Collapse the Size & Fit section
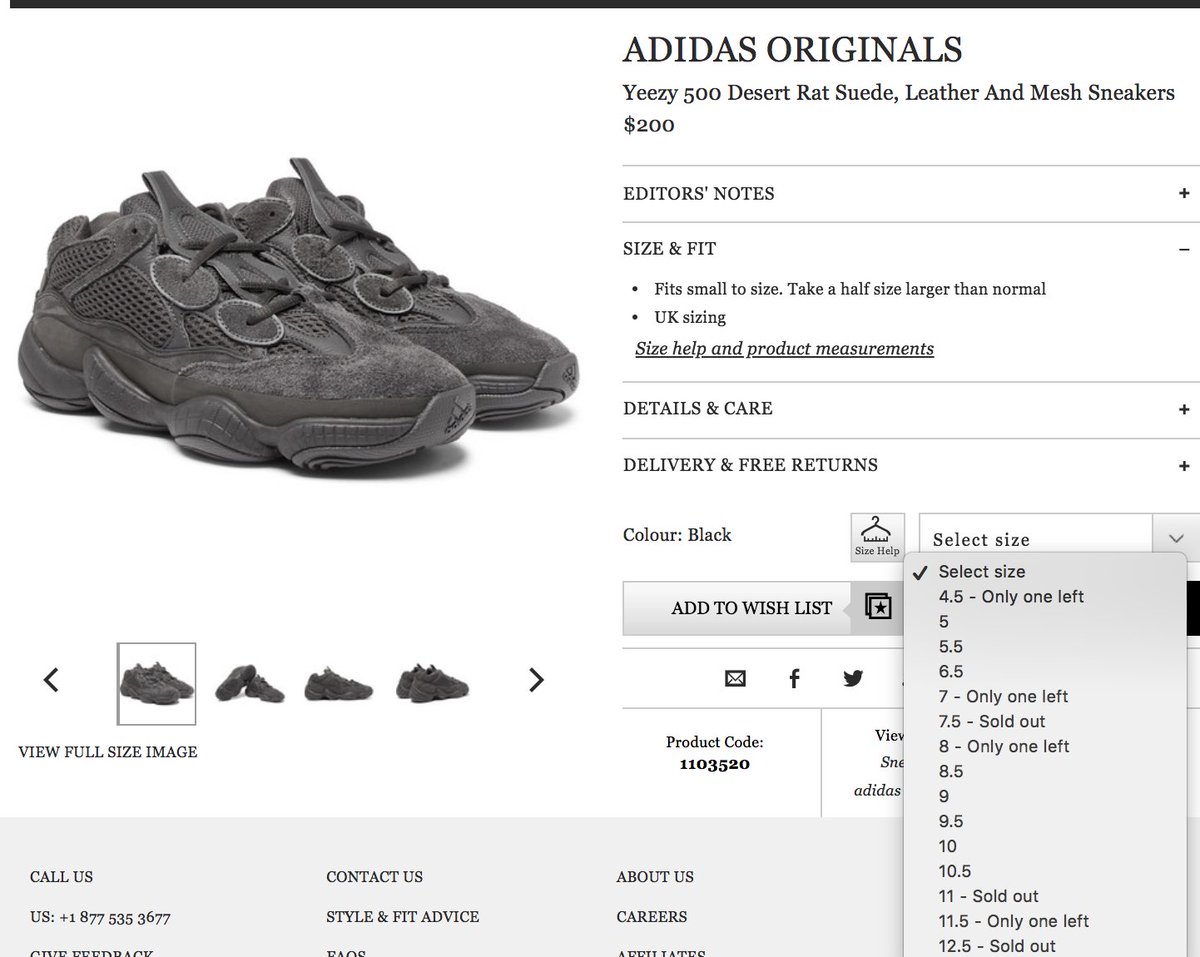This screenshot has width=1200, height=957. (x=1184, y=249)
